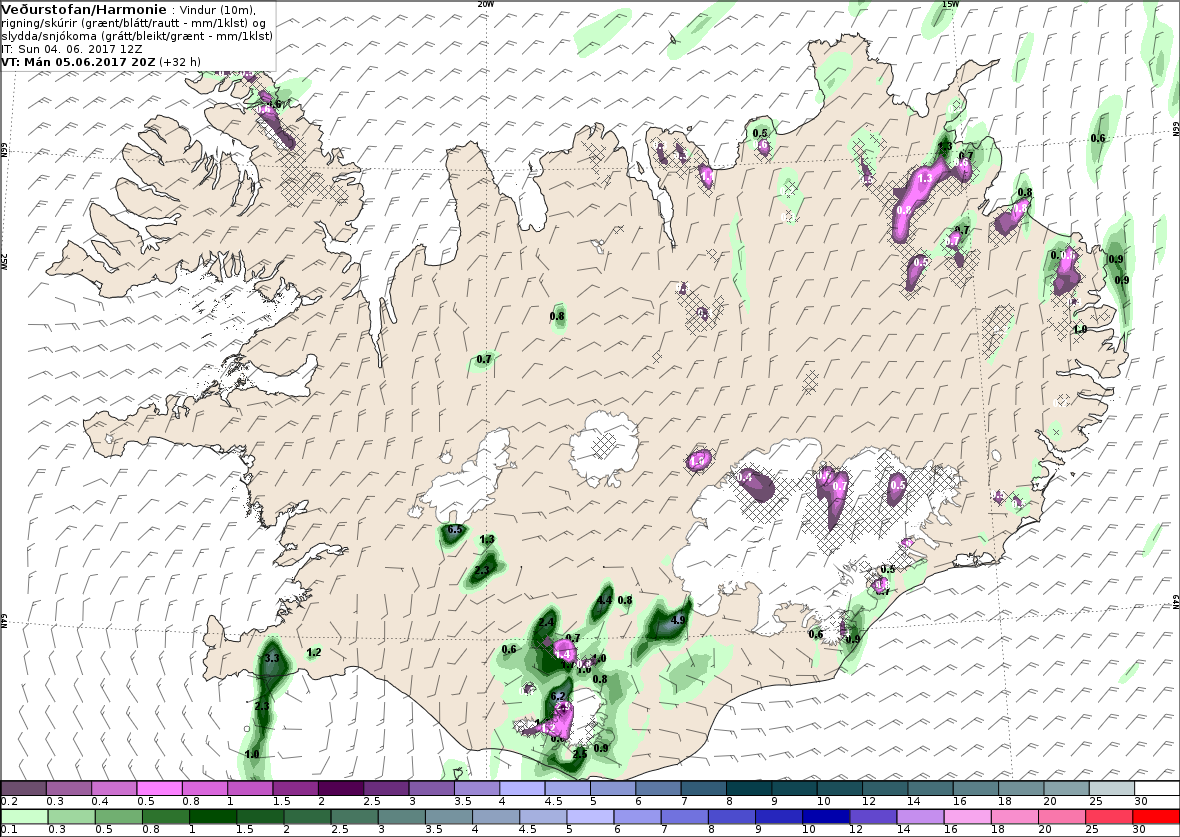Image resolution: width=1180 pixels, height=837 pixels.
Task: Click the grey-teal 3 swatch in lower legend
Action: tap(402, 817)
